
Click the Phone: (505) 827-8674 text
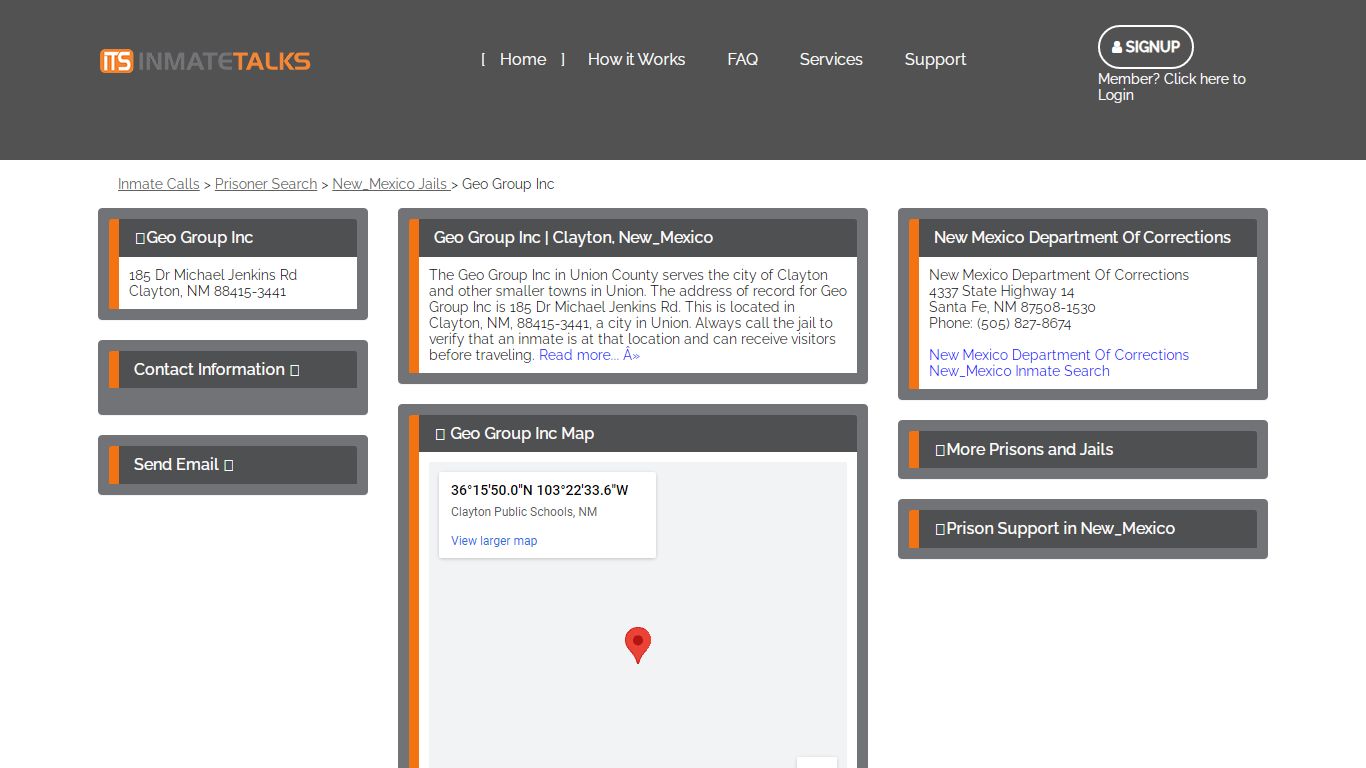(x=1000, y=323)
